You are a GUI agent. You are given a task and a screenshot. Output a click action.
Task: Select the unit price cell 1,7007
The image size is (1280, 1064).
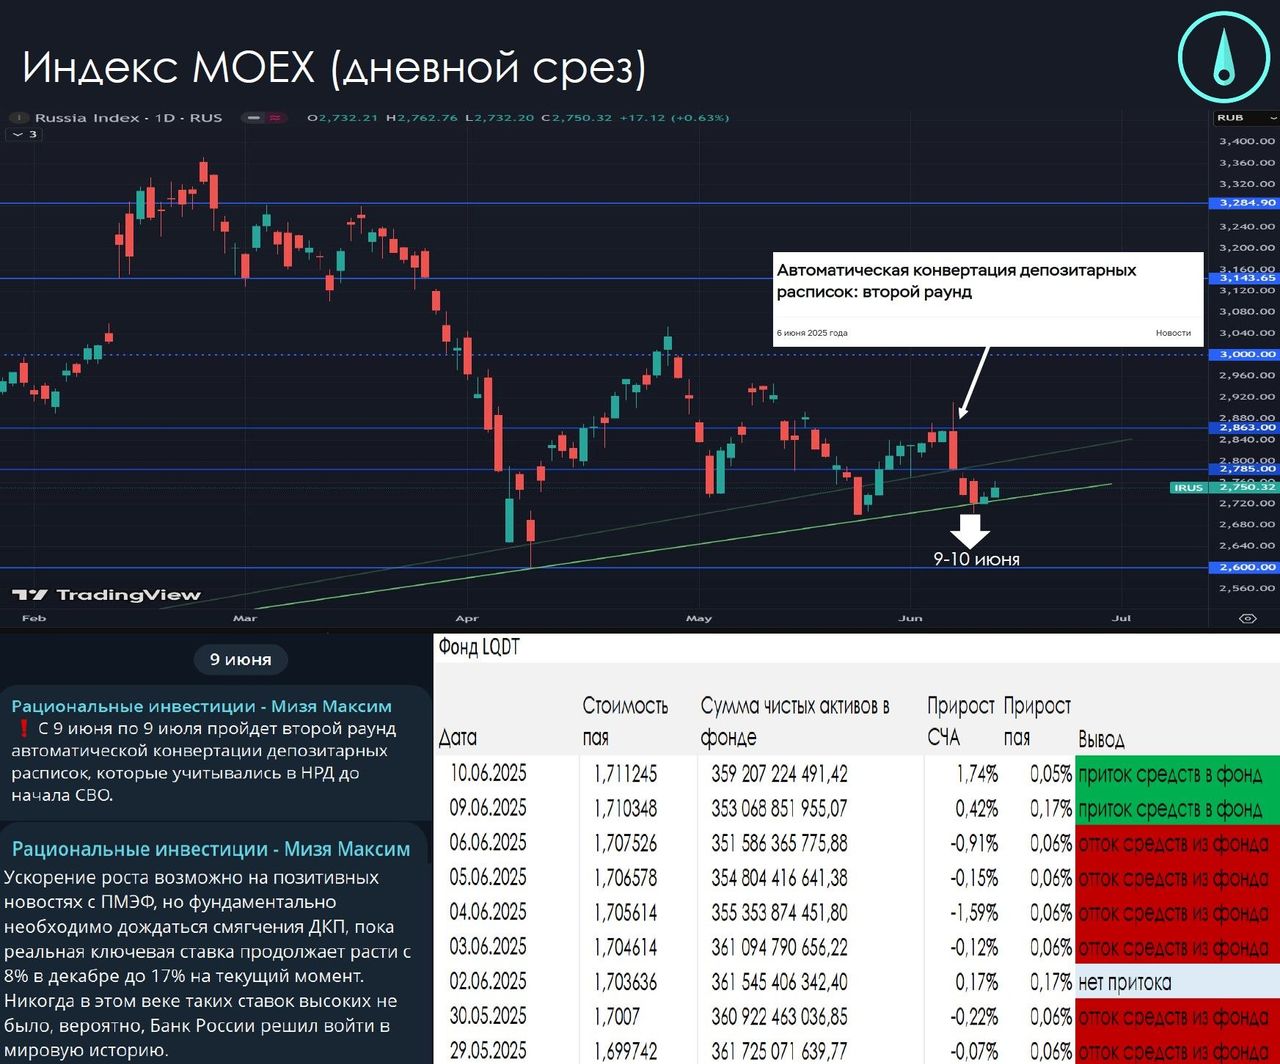(x=616, y=1017)
